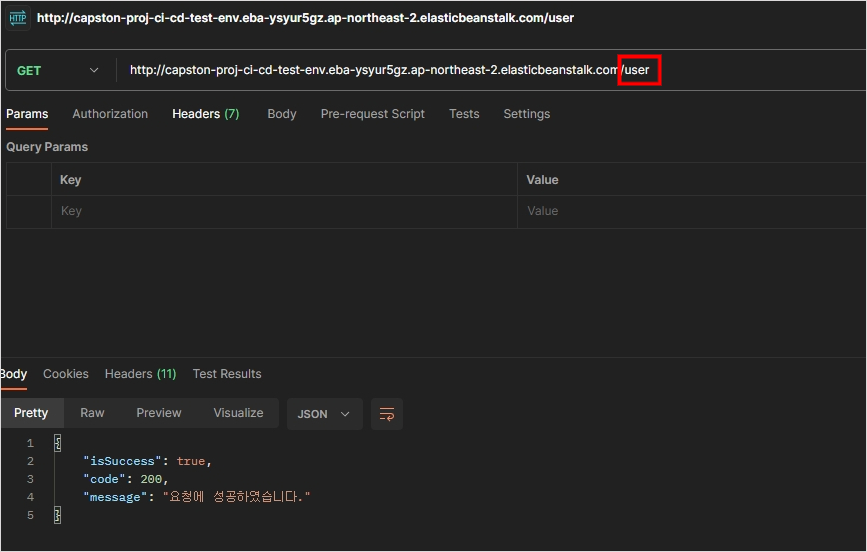Click the "isSuccess" key in the response
The width and height of the screenshot is (867, 552).
[x=122, y=461]
